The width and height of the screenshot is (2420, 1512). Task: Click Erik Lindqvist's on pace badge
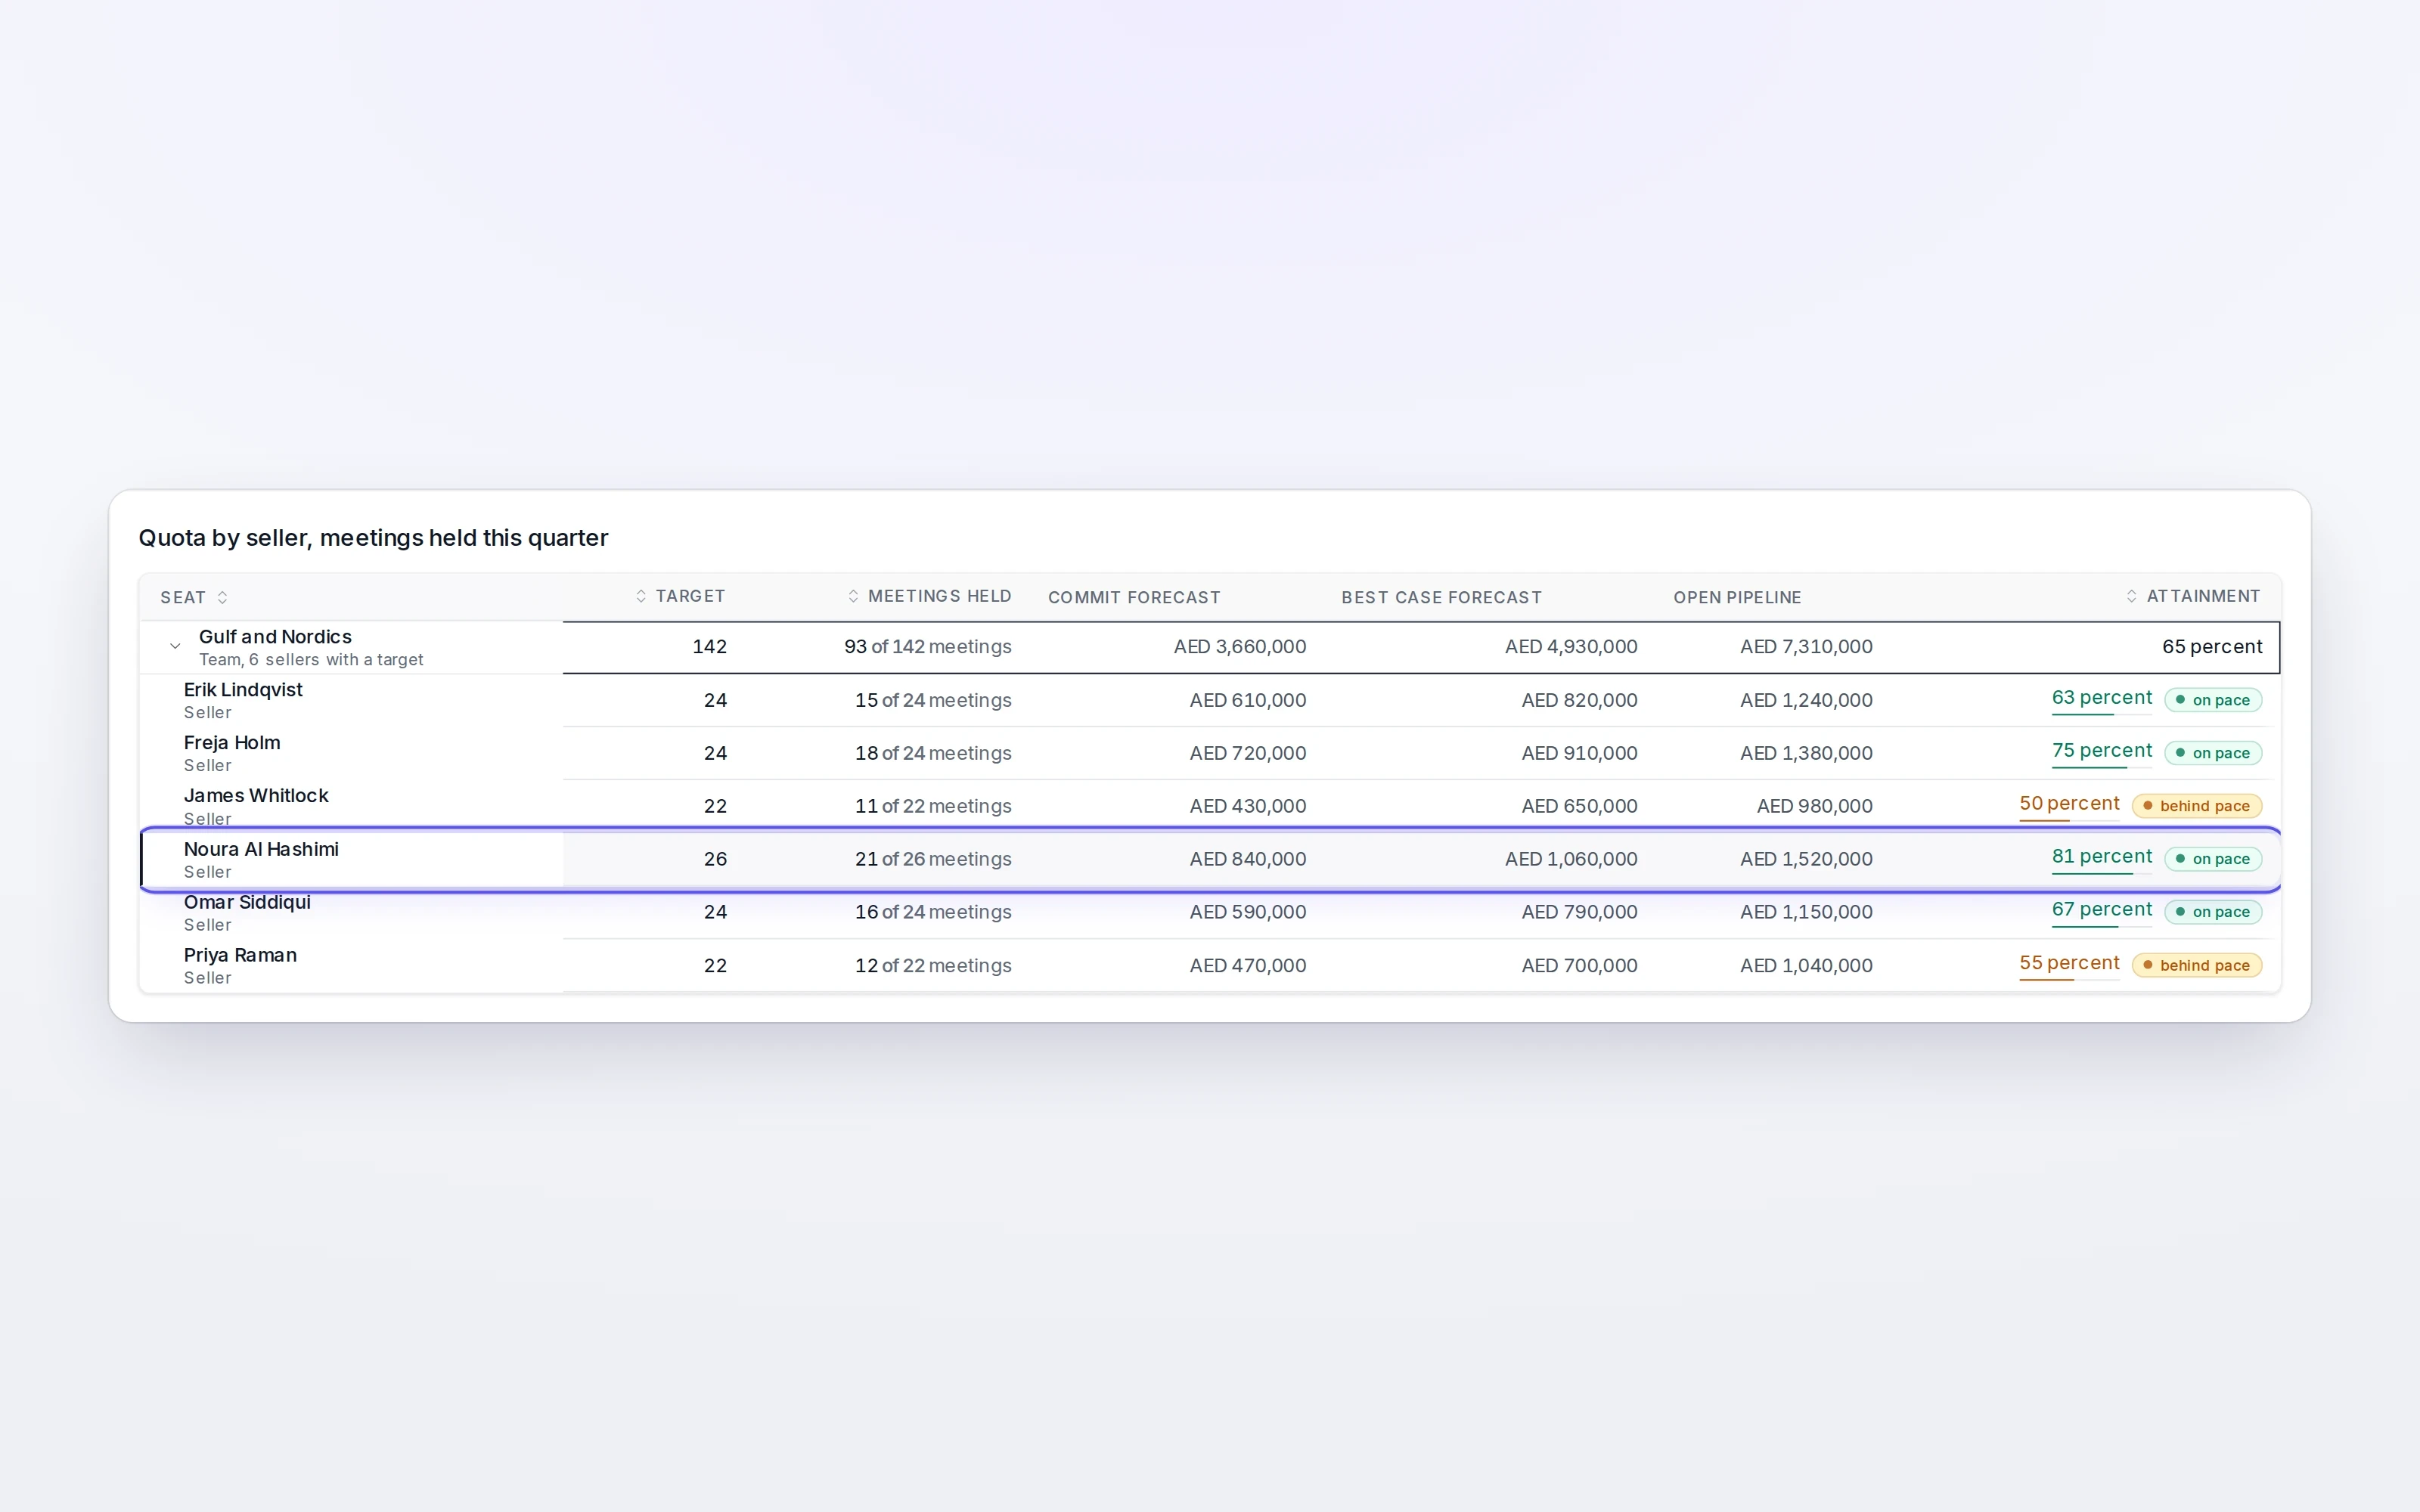(2213, 700)
